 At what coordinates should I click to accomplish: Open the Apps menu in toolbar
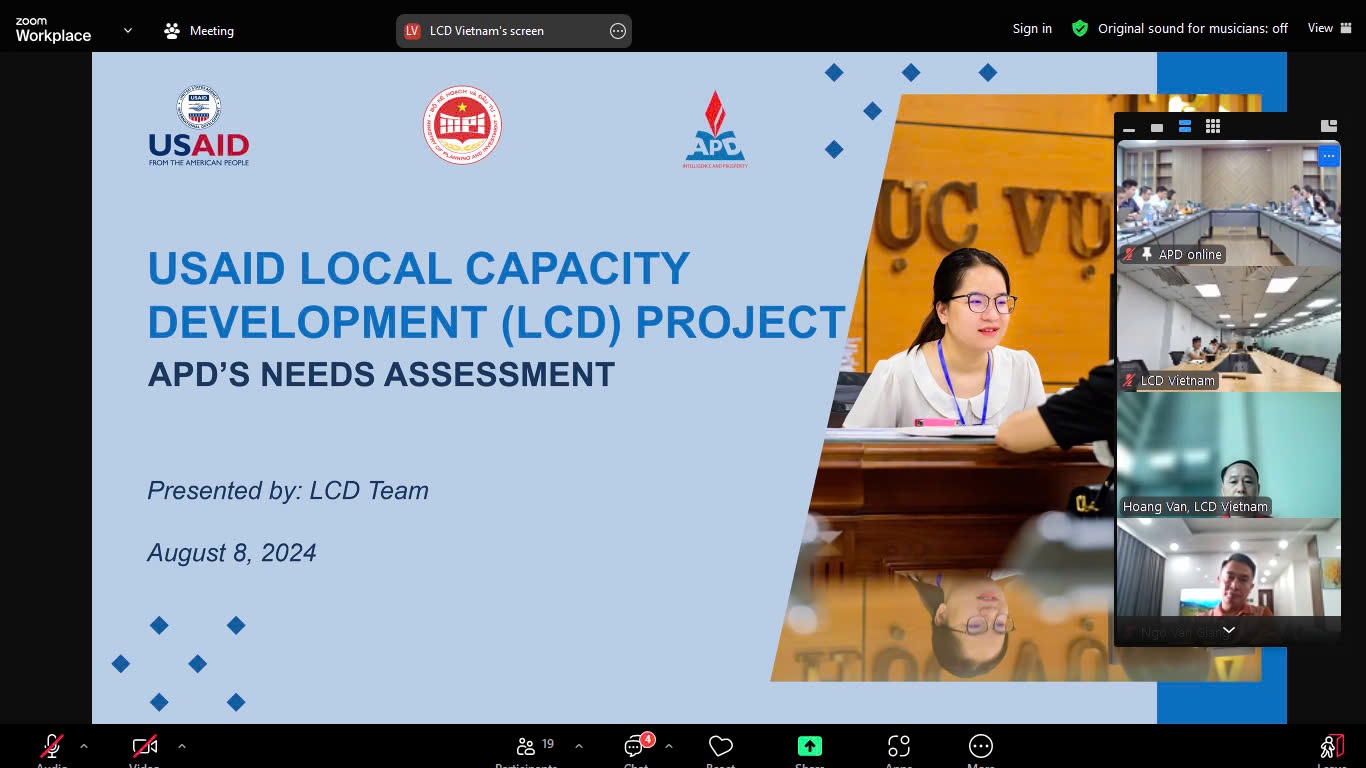898,747
